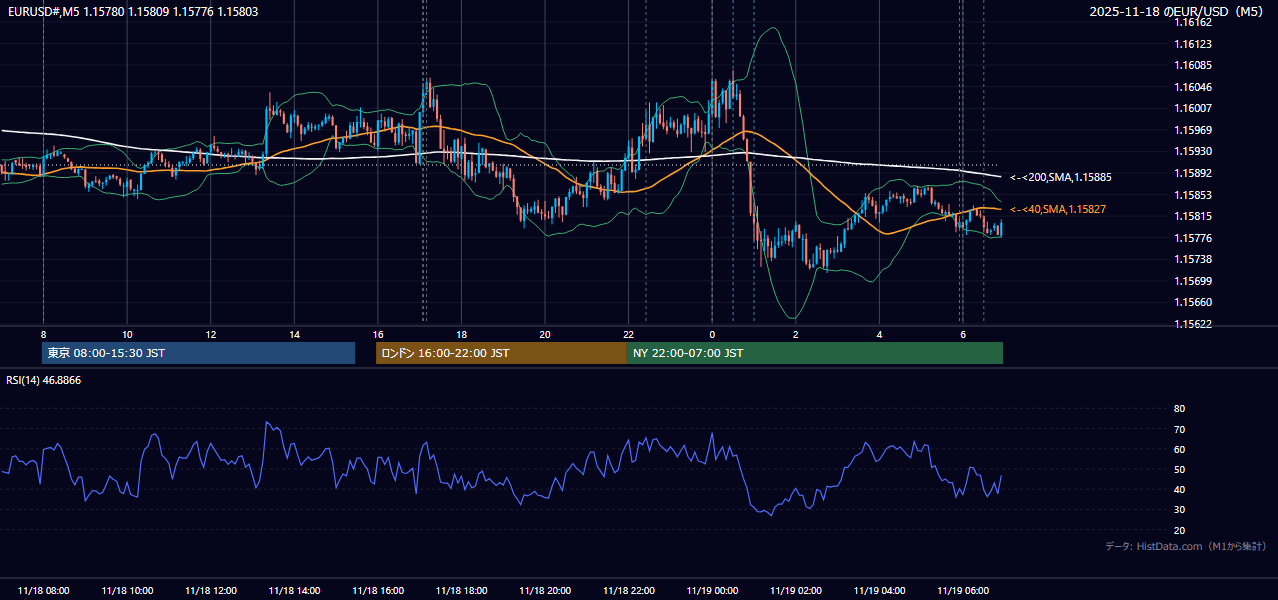Click hour tick 0 under price chart
Viewport: 1278px width, 600px height.
click(x=712, y=334)
